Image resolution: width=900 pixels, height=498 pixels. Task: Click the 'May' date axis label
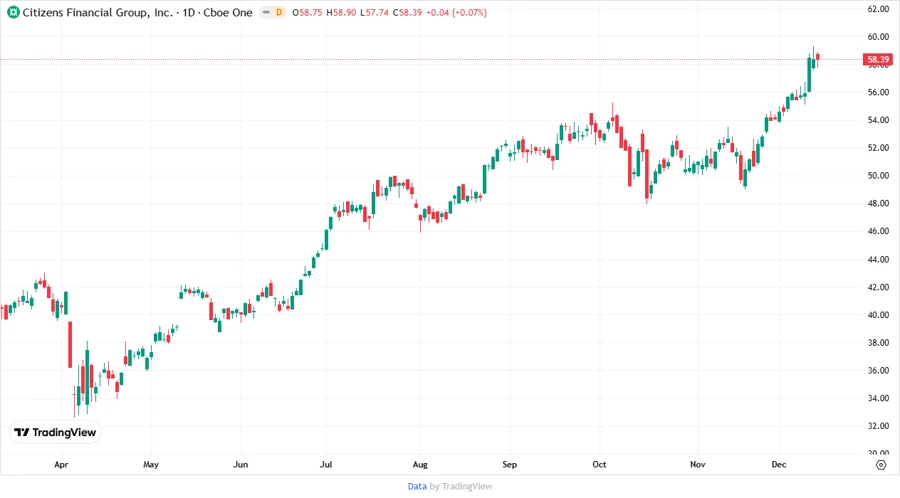(151, 464)
